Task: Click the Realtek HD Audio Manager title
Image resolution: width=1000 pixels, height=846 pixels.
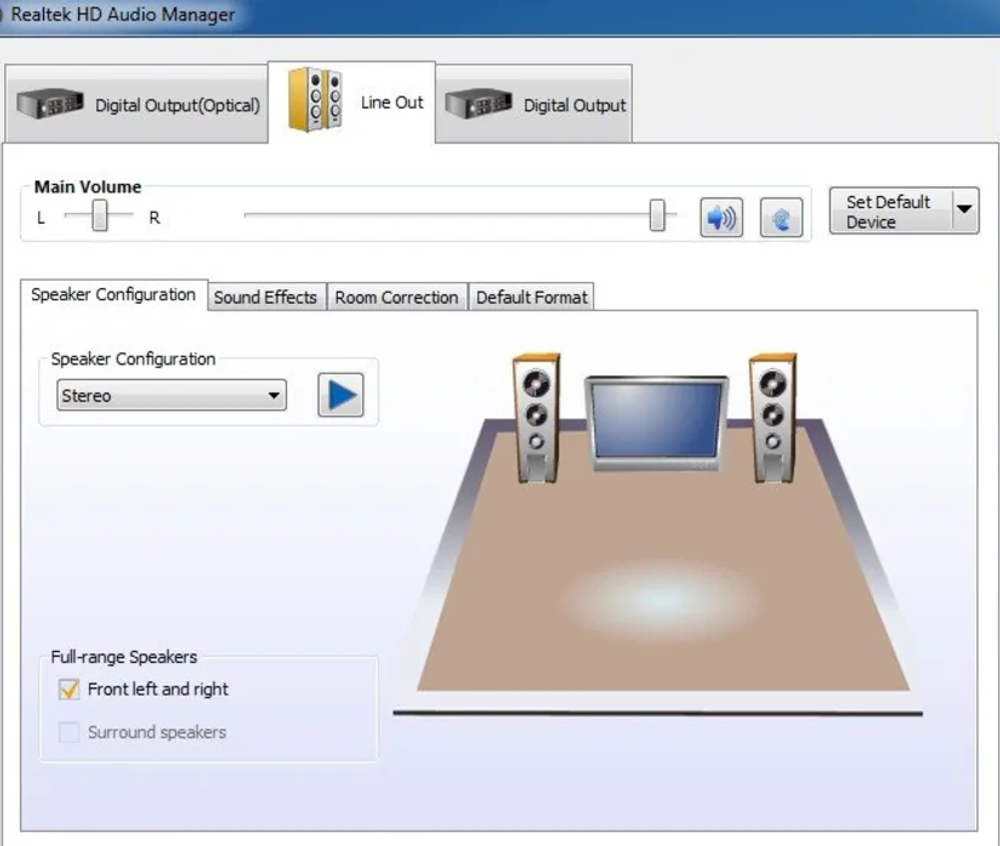Action: [x=122, y=14]
